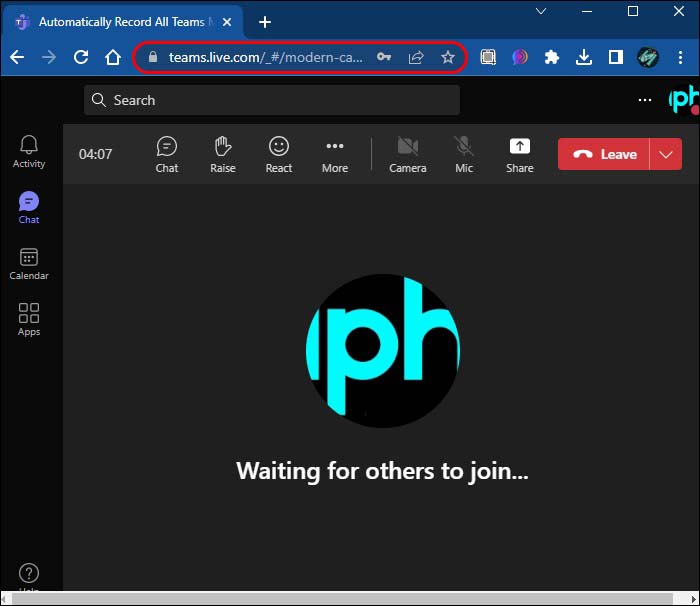Open the screenshot capture extension icon
Image resolution: width=700 pixels, height=606 pixels.
[x=488, y=57]
